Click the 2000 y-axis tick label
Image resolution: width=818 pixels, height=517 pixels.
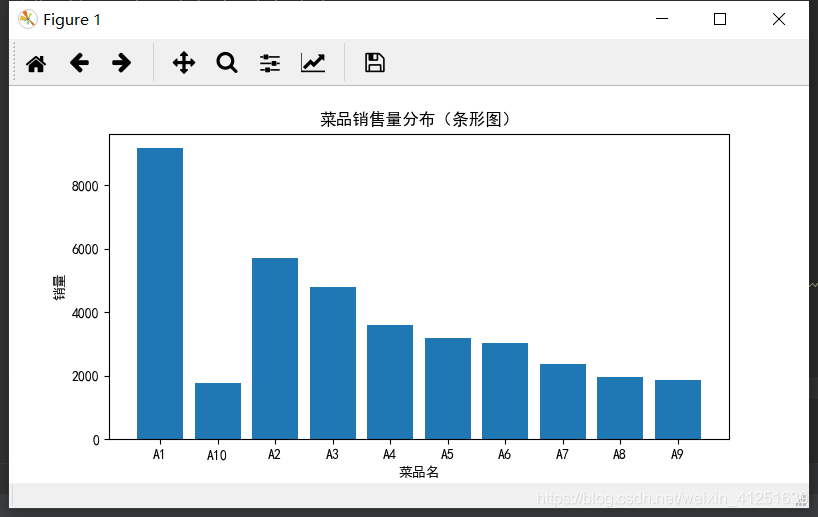point(85,376)
